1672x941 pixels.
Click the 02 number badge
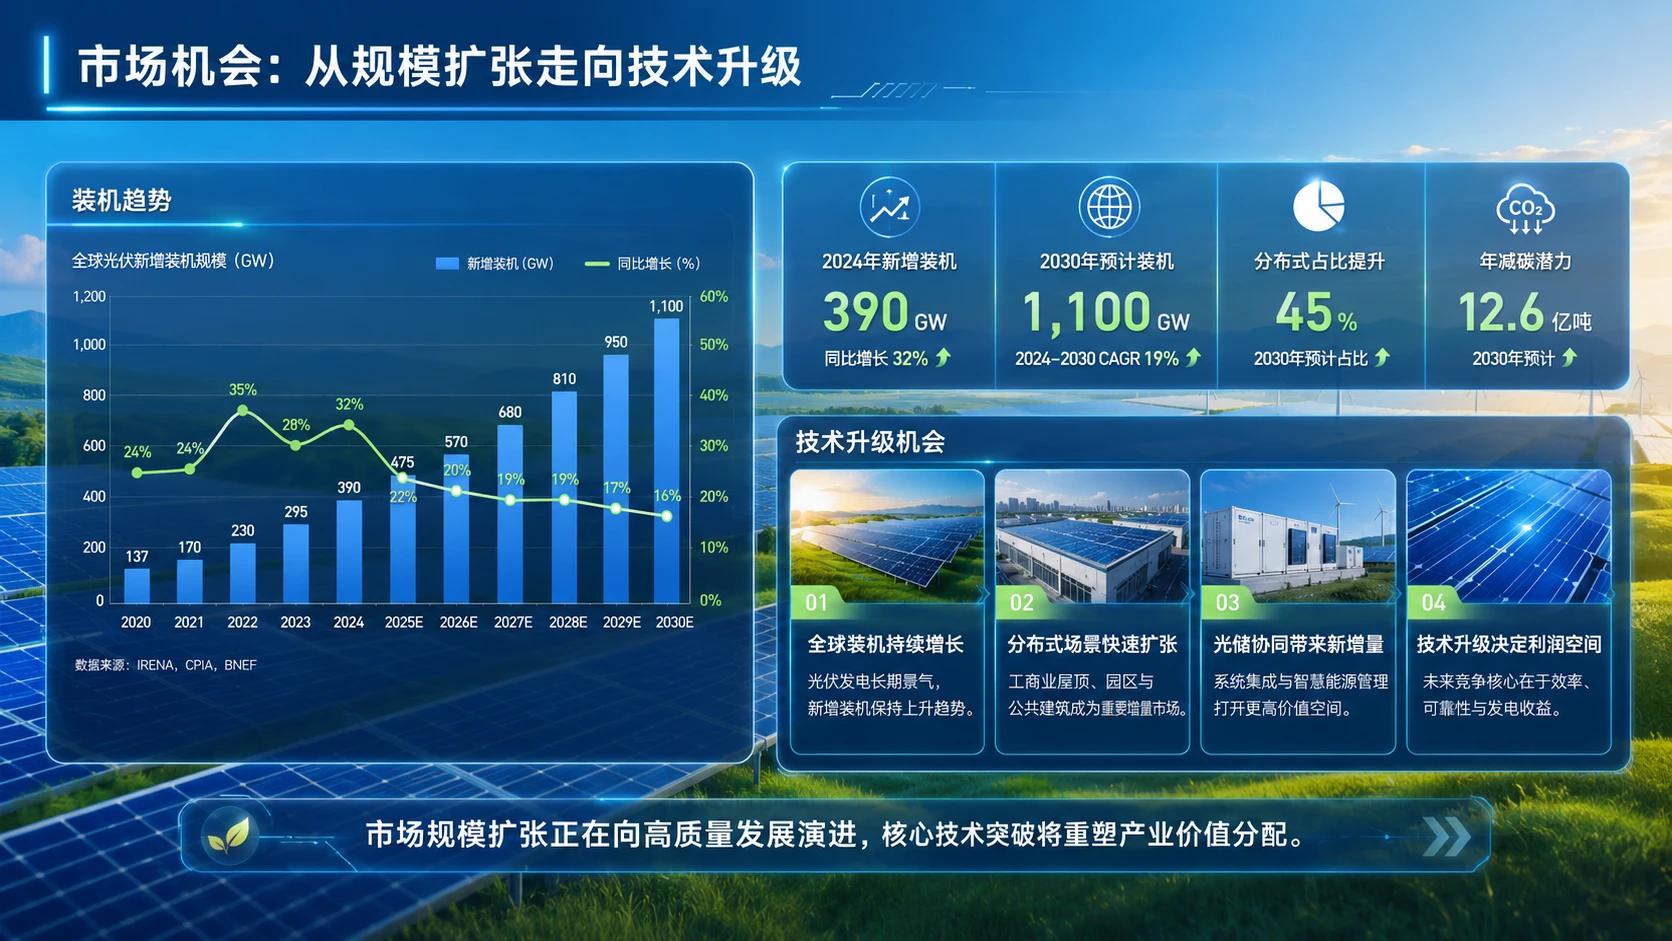(1022, 602)
